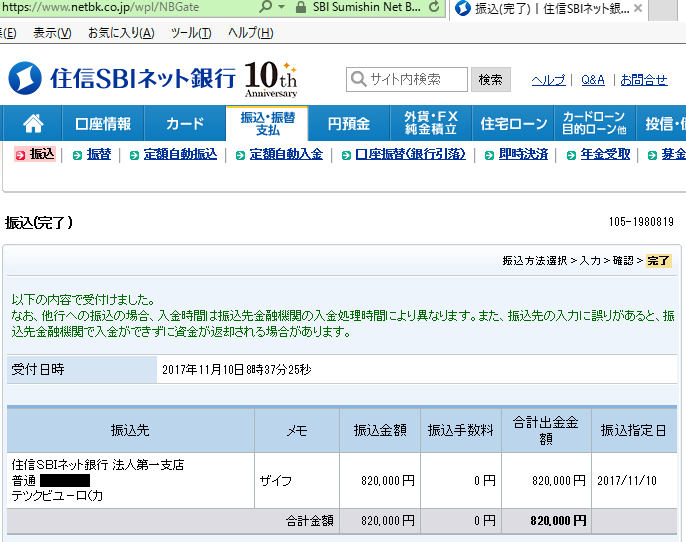Select the 円預金 navigation tab

(349, 123)
